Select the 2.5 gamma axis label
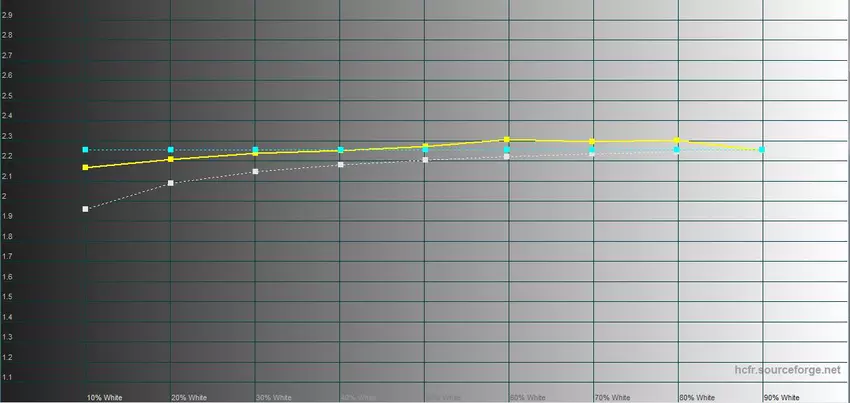 tap(8, 96)
